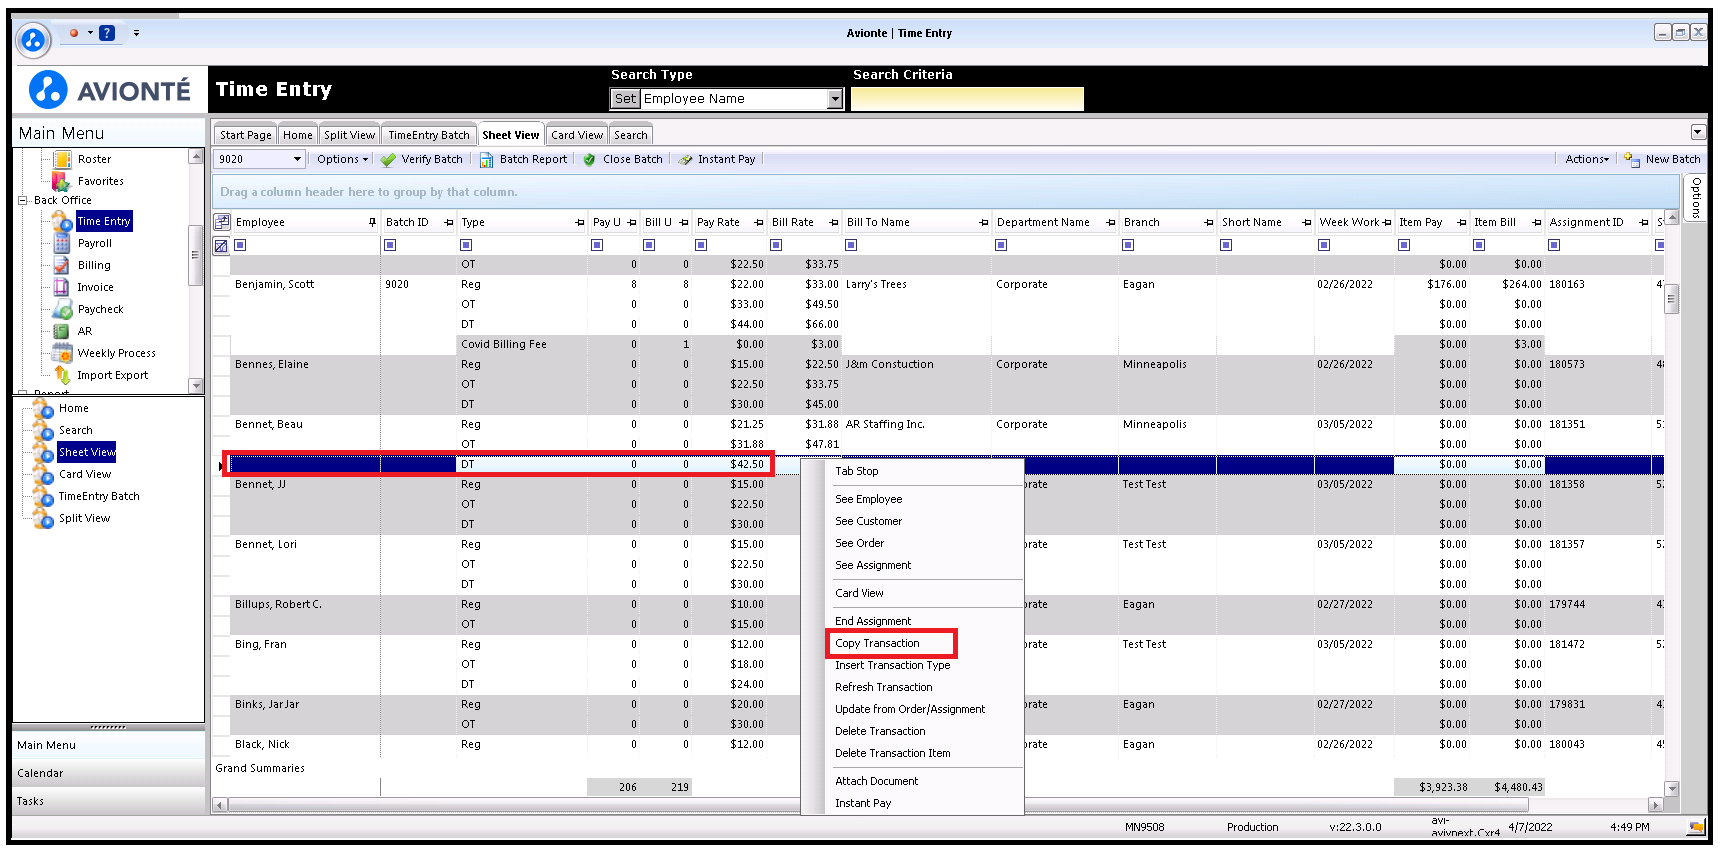Toggle the pin on Pay Rate column
The height and width of the screenshot is (855, 1721).
tap(759, 222)
